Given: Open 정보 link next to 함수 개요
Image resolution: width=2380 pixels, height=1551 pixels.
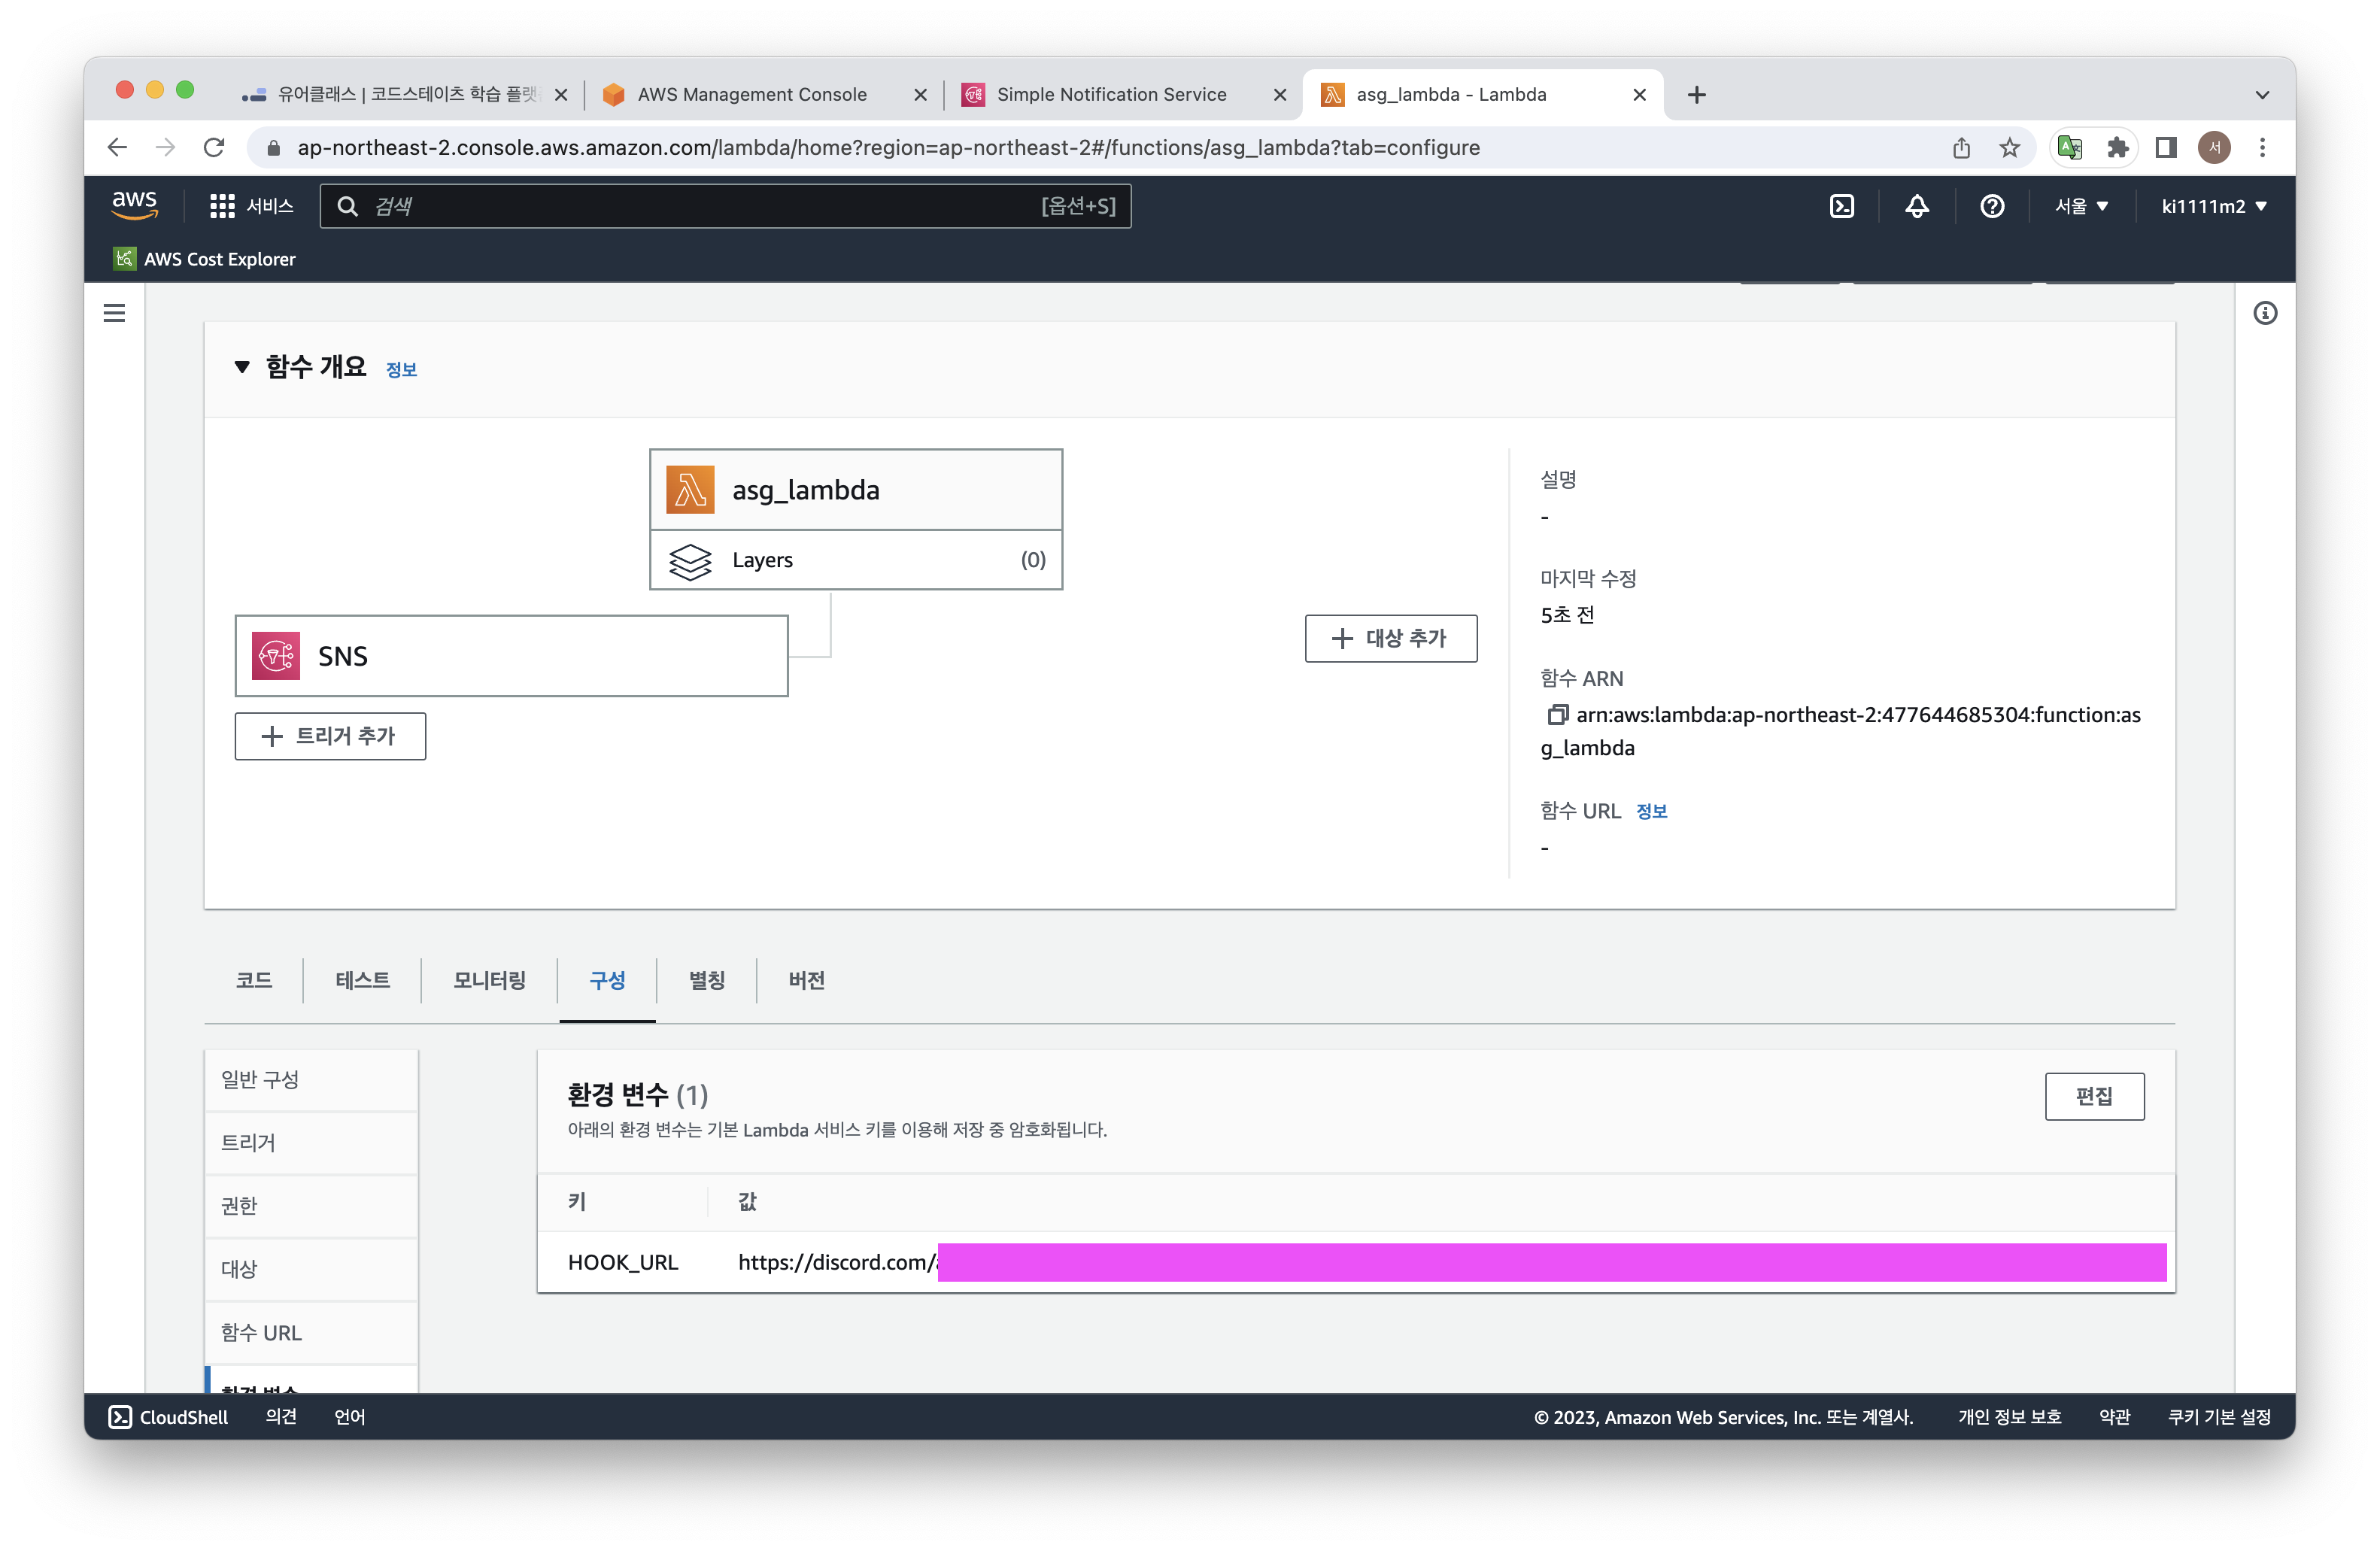Looking at the screenshot, I should (401, 369).
